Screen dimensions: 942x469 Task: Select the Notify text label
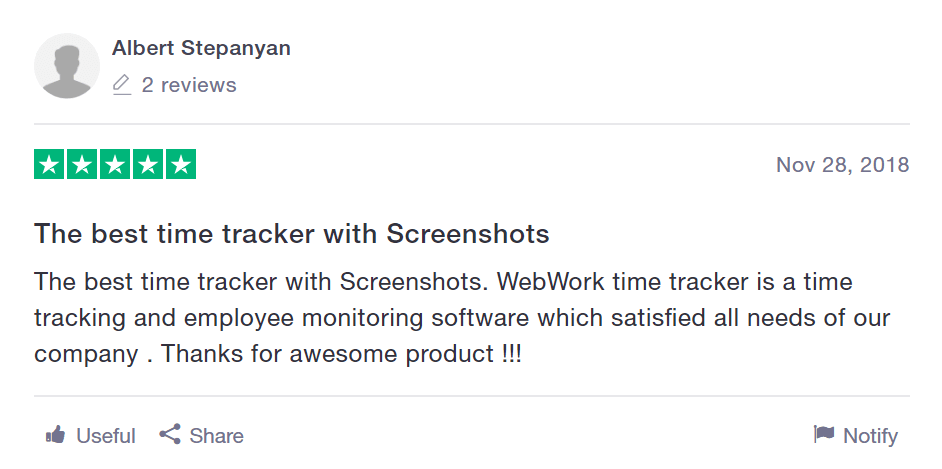point(871,436)
